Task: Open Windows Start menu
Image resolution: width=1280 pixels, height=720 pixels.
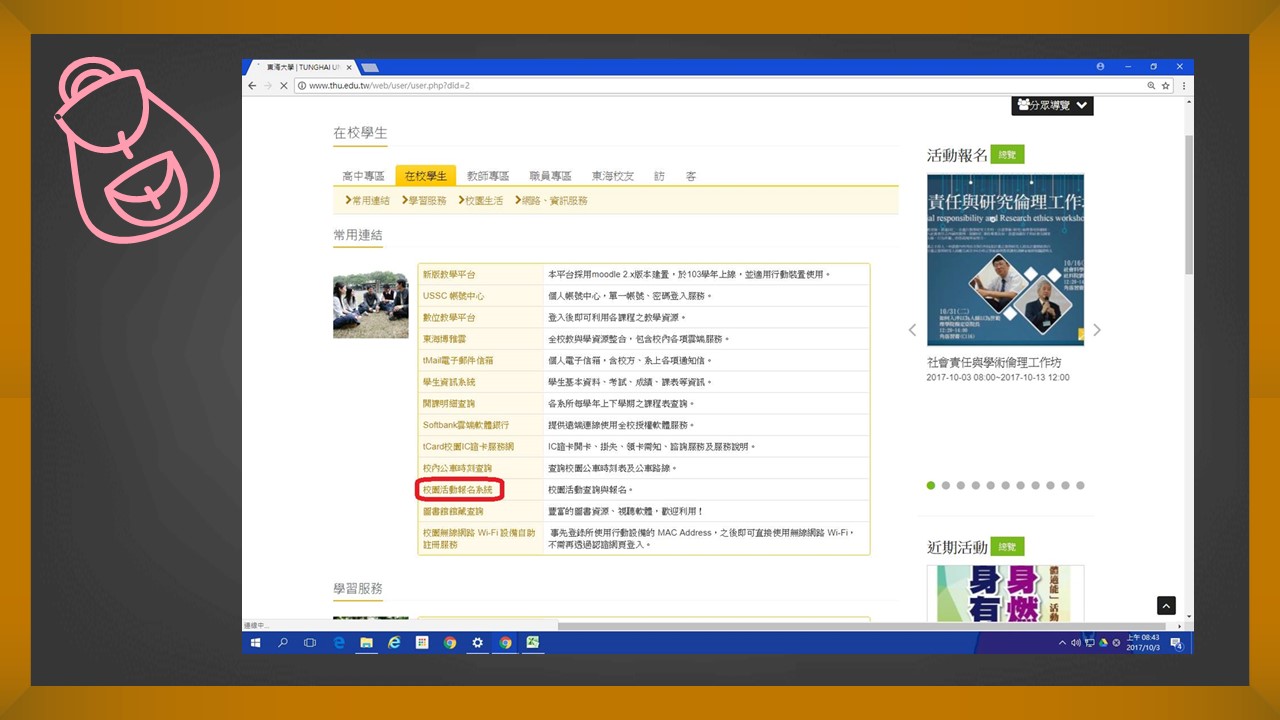Action: click(255, 643)
